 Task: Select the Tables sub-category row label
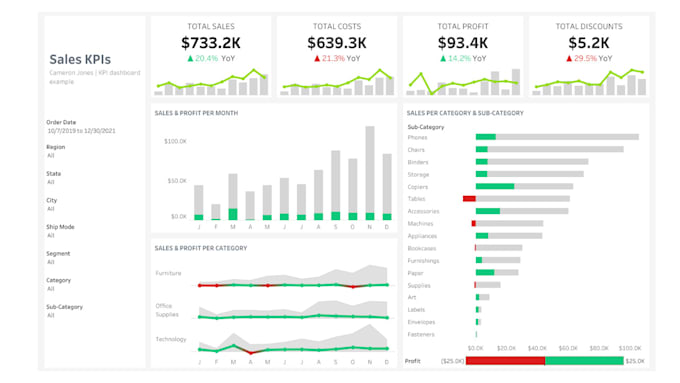pyautogui.click(x=416, y=199)
